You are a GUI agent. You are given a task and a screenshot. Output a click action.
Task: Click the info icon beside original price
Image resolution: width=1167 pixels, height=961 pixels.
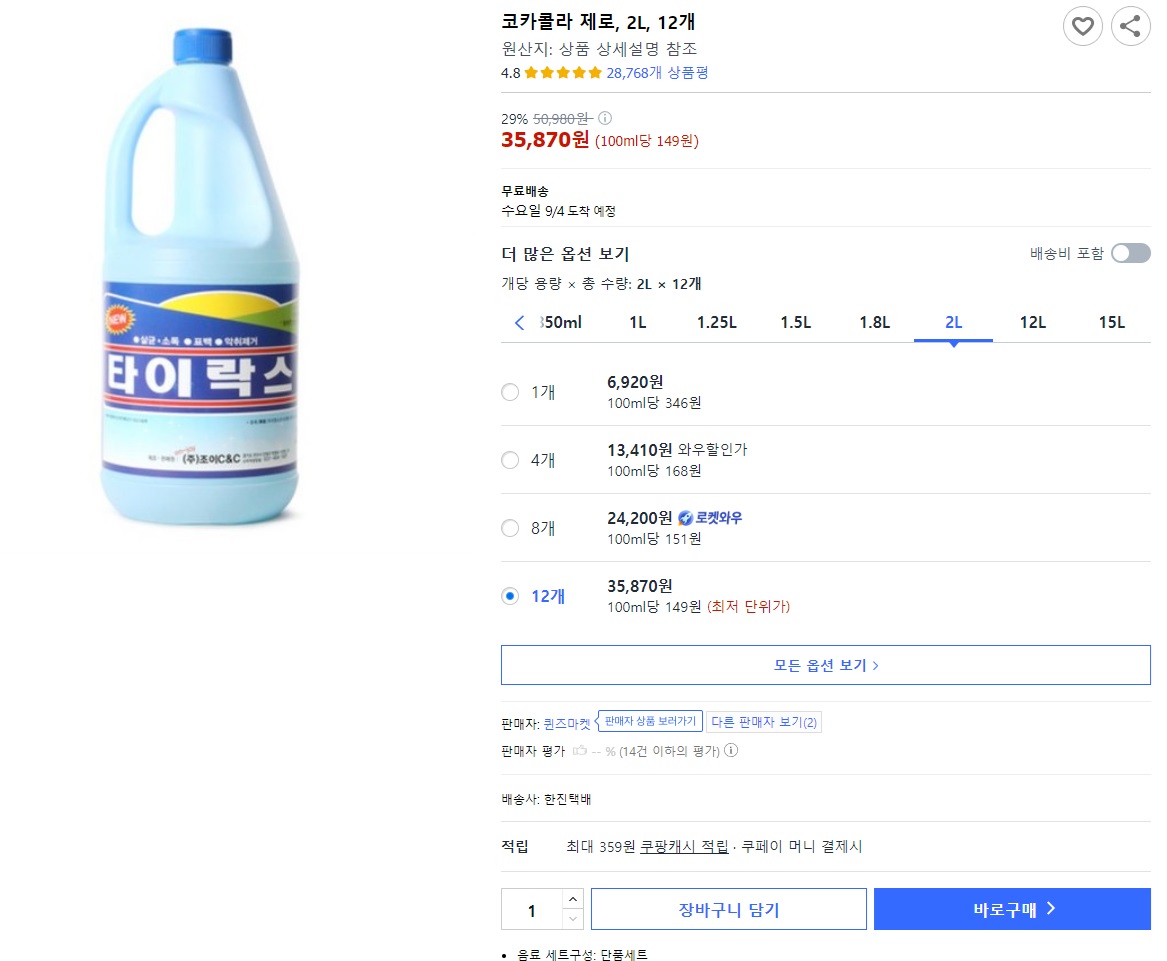pos(605,118)
